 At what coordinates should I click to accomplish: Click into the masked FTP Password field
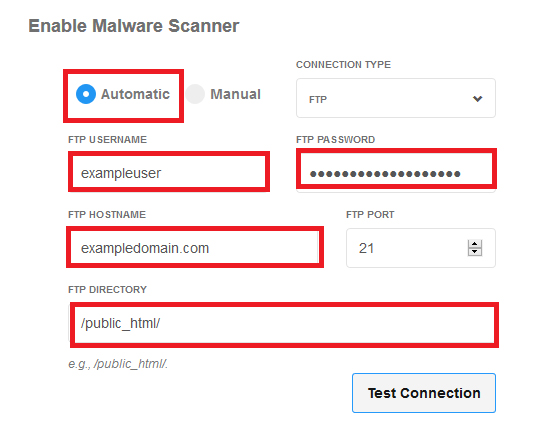tap(396, 169)
